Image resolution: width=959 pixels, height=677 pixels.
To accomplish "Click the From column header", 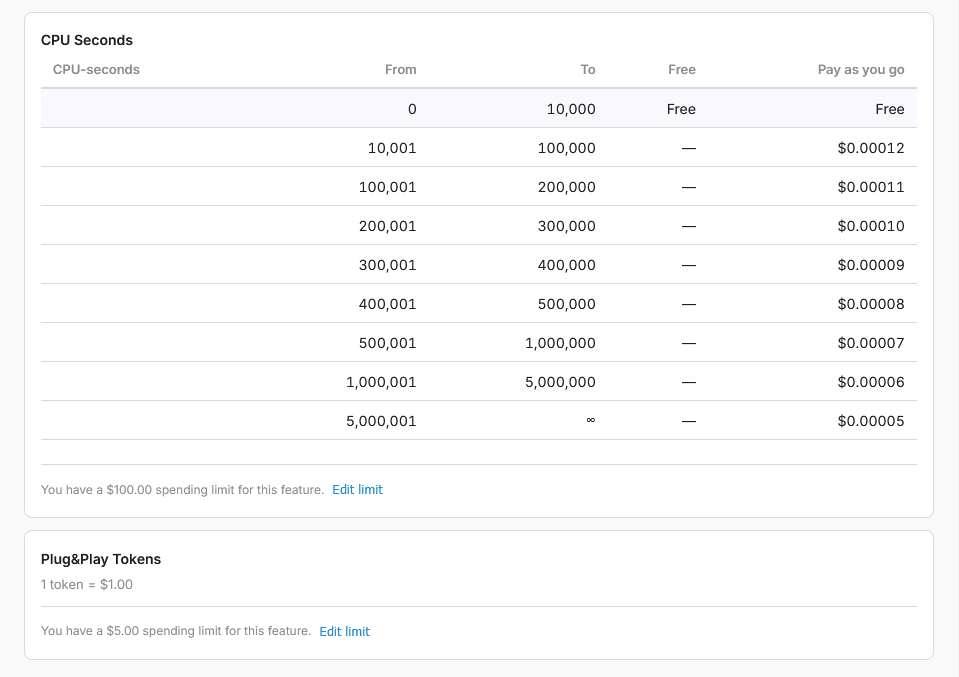I will (x=401, y=70).
